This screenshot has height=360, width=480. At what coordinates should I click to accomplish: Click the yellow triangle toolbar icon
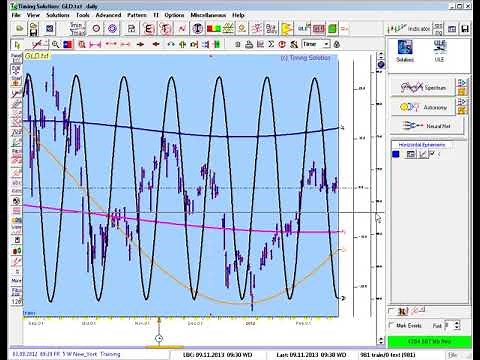tap(286, 29)
